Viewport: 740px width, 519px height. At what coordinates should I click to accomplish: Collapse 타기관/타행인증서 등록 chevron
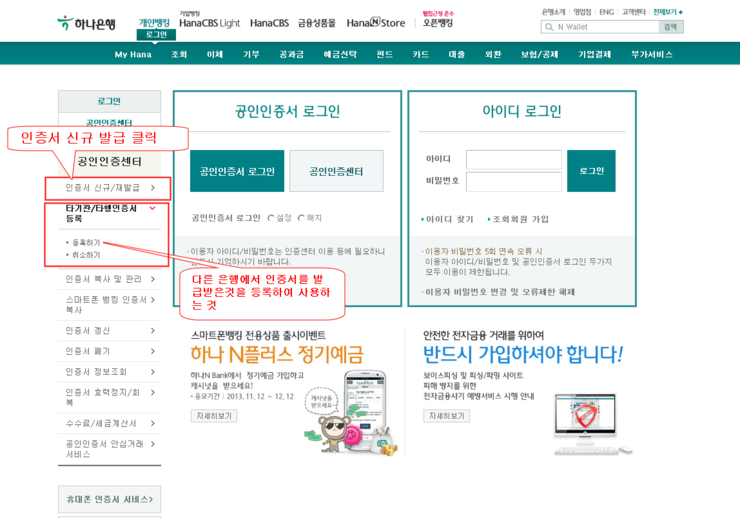coord(152,208)
